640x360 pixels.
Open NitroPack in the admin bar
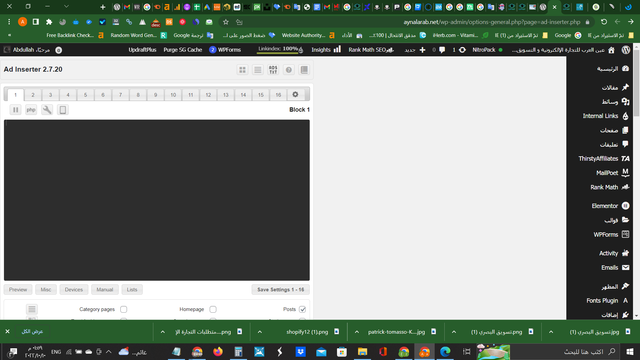point(487,50)
